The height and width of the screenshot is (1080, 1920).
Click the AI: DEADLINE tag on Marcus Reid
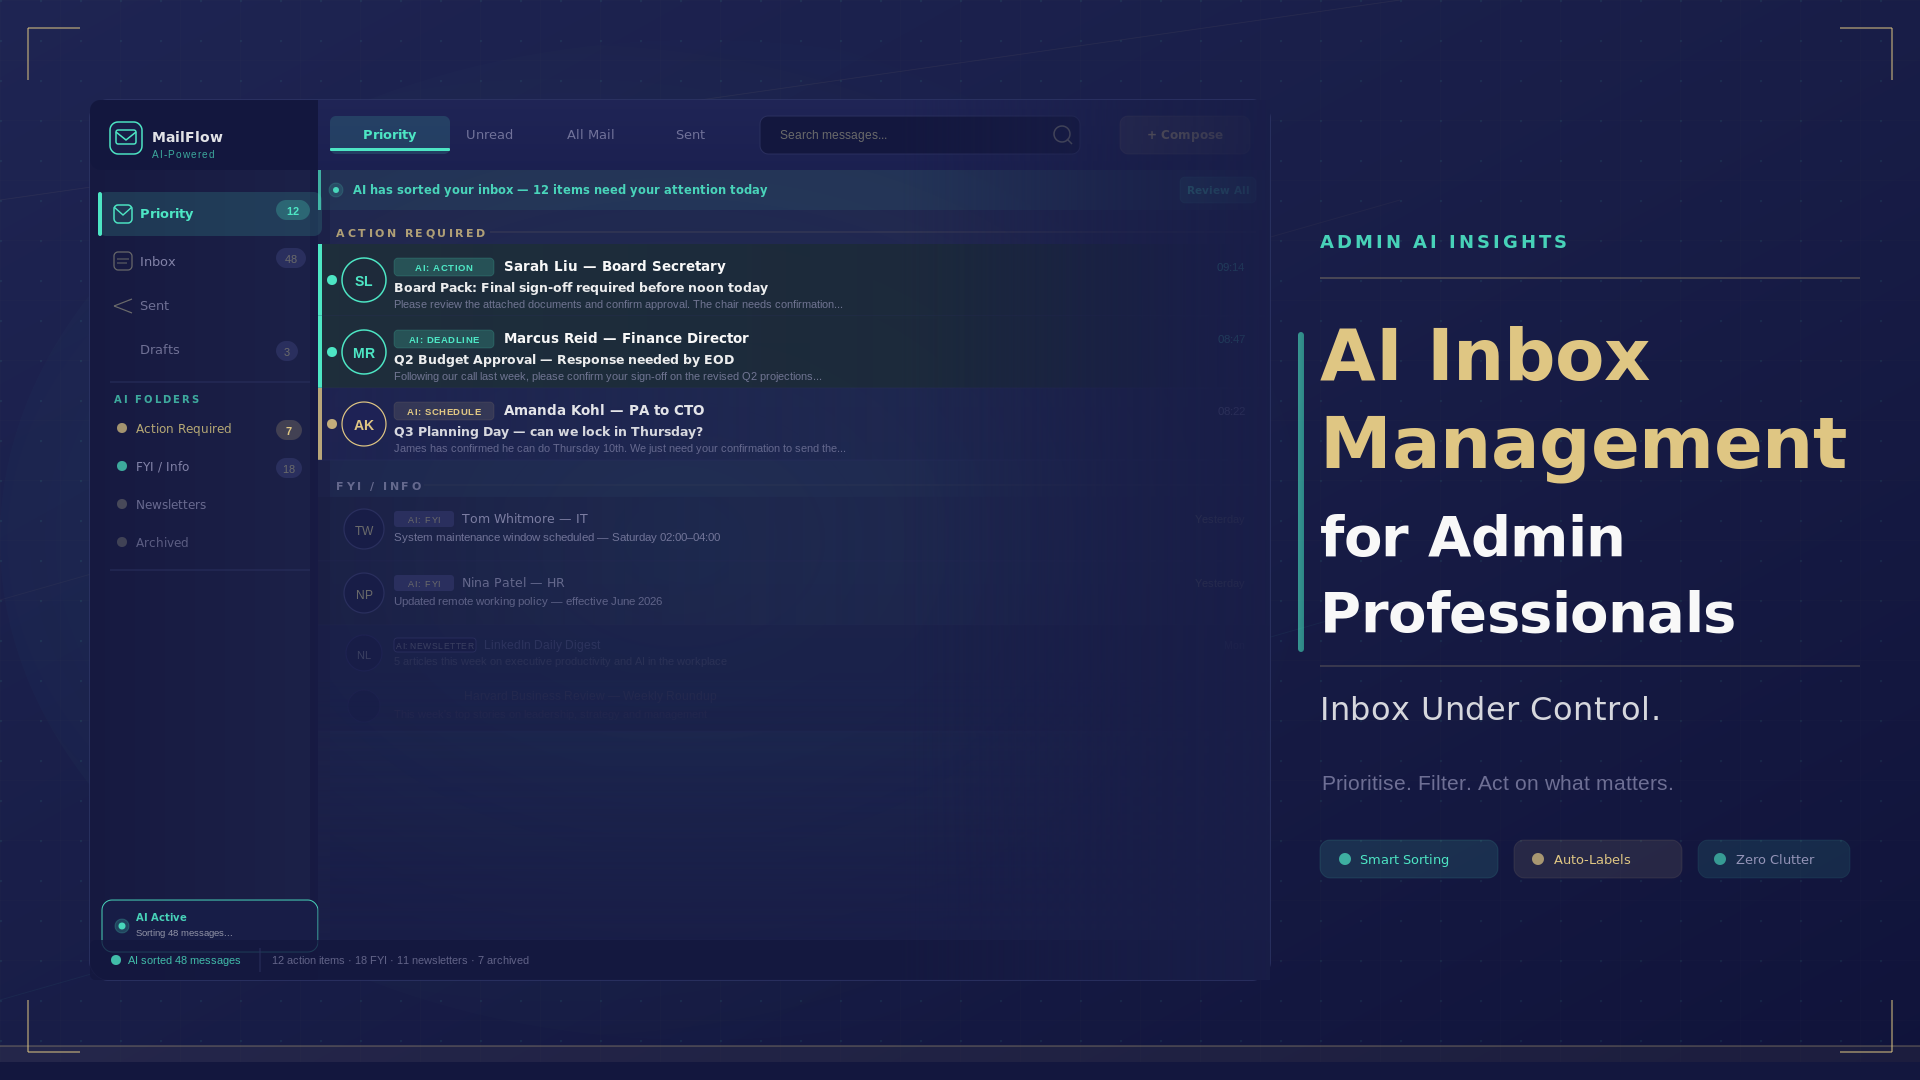click(x=444, y=339)
